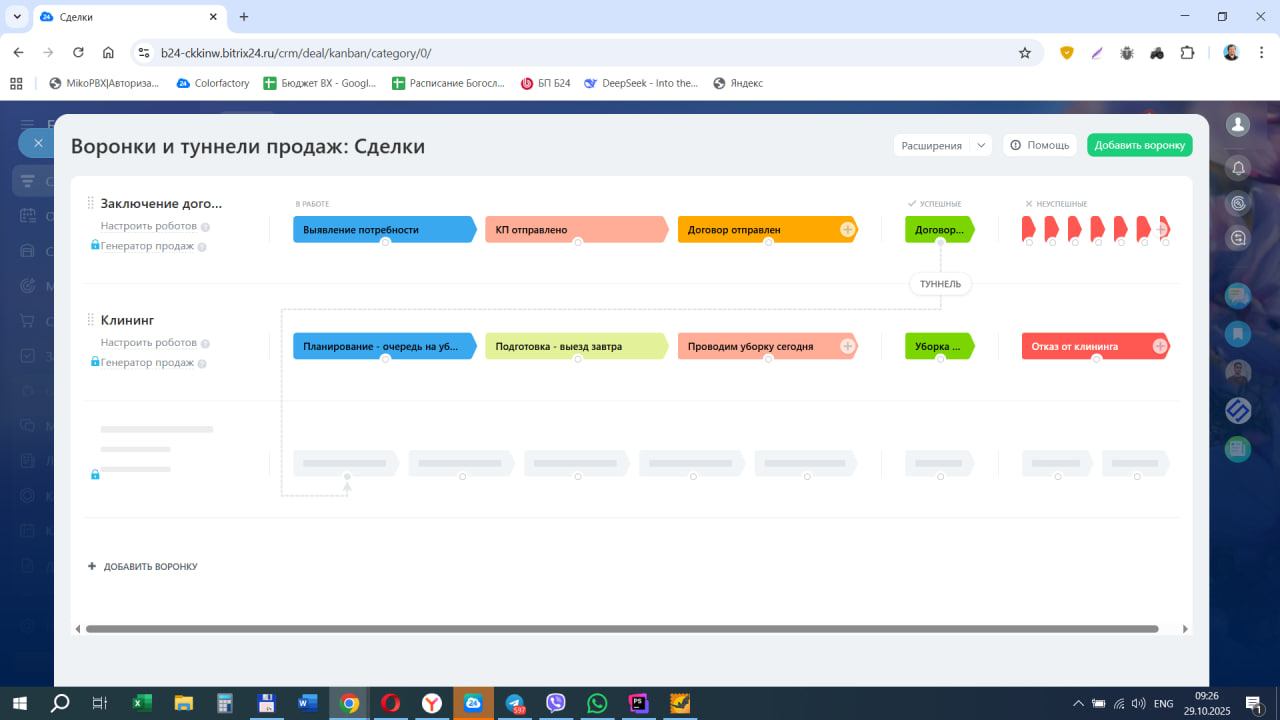Click the ТУННЕЛЬ tunnel label

[940, 284]
